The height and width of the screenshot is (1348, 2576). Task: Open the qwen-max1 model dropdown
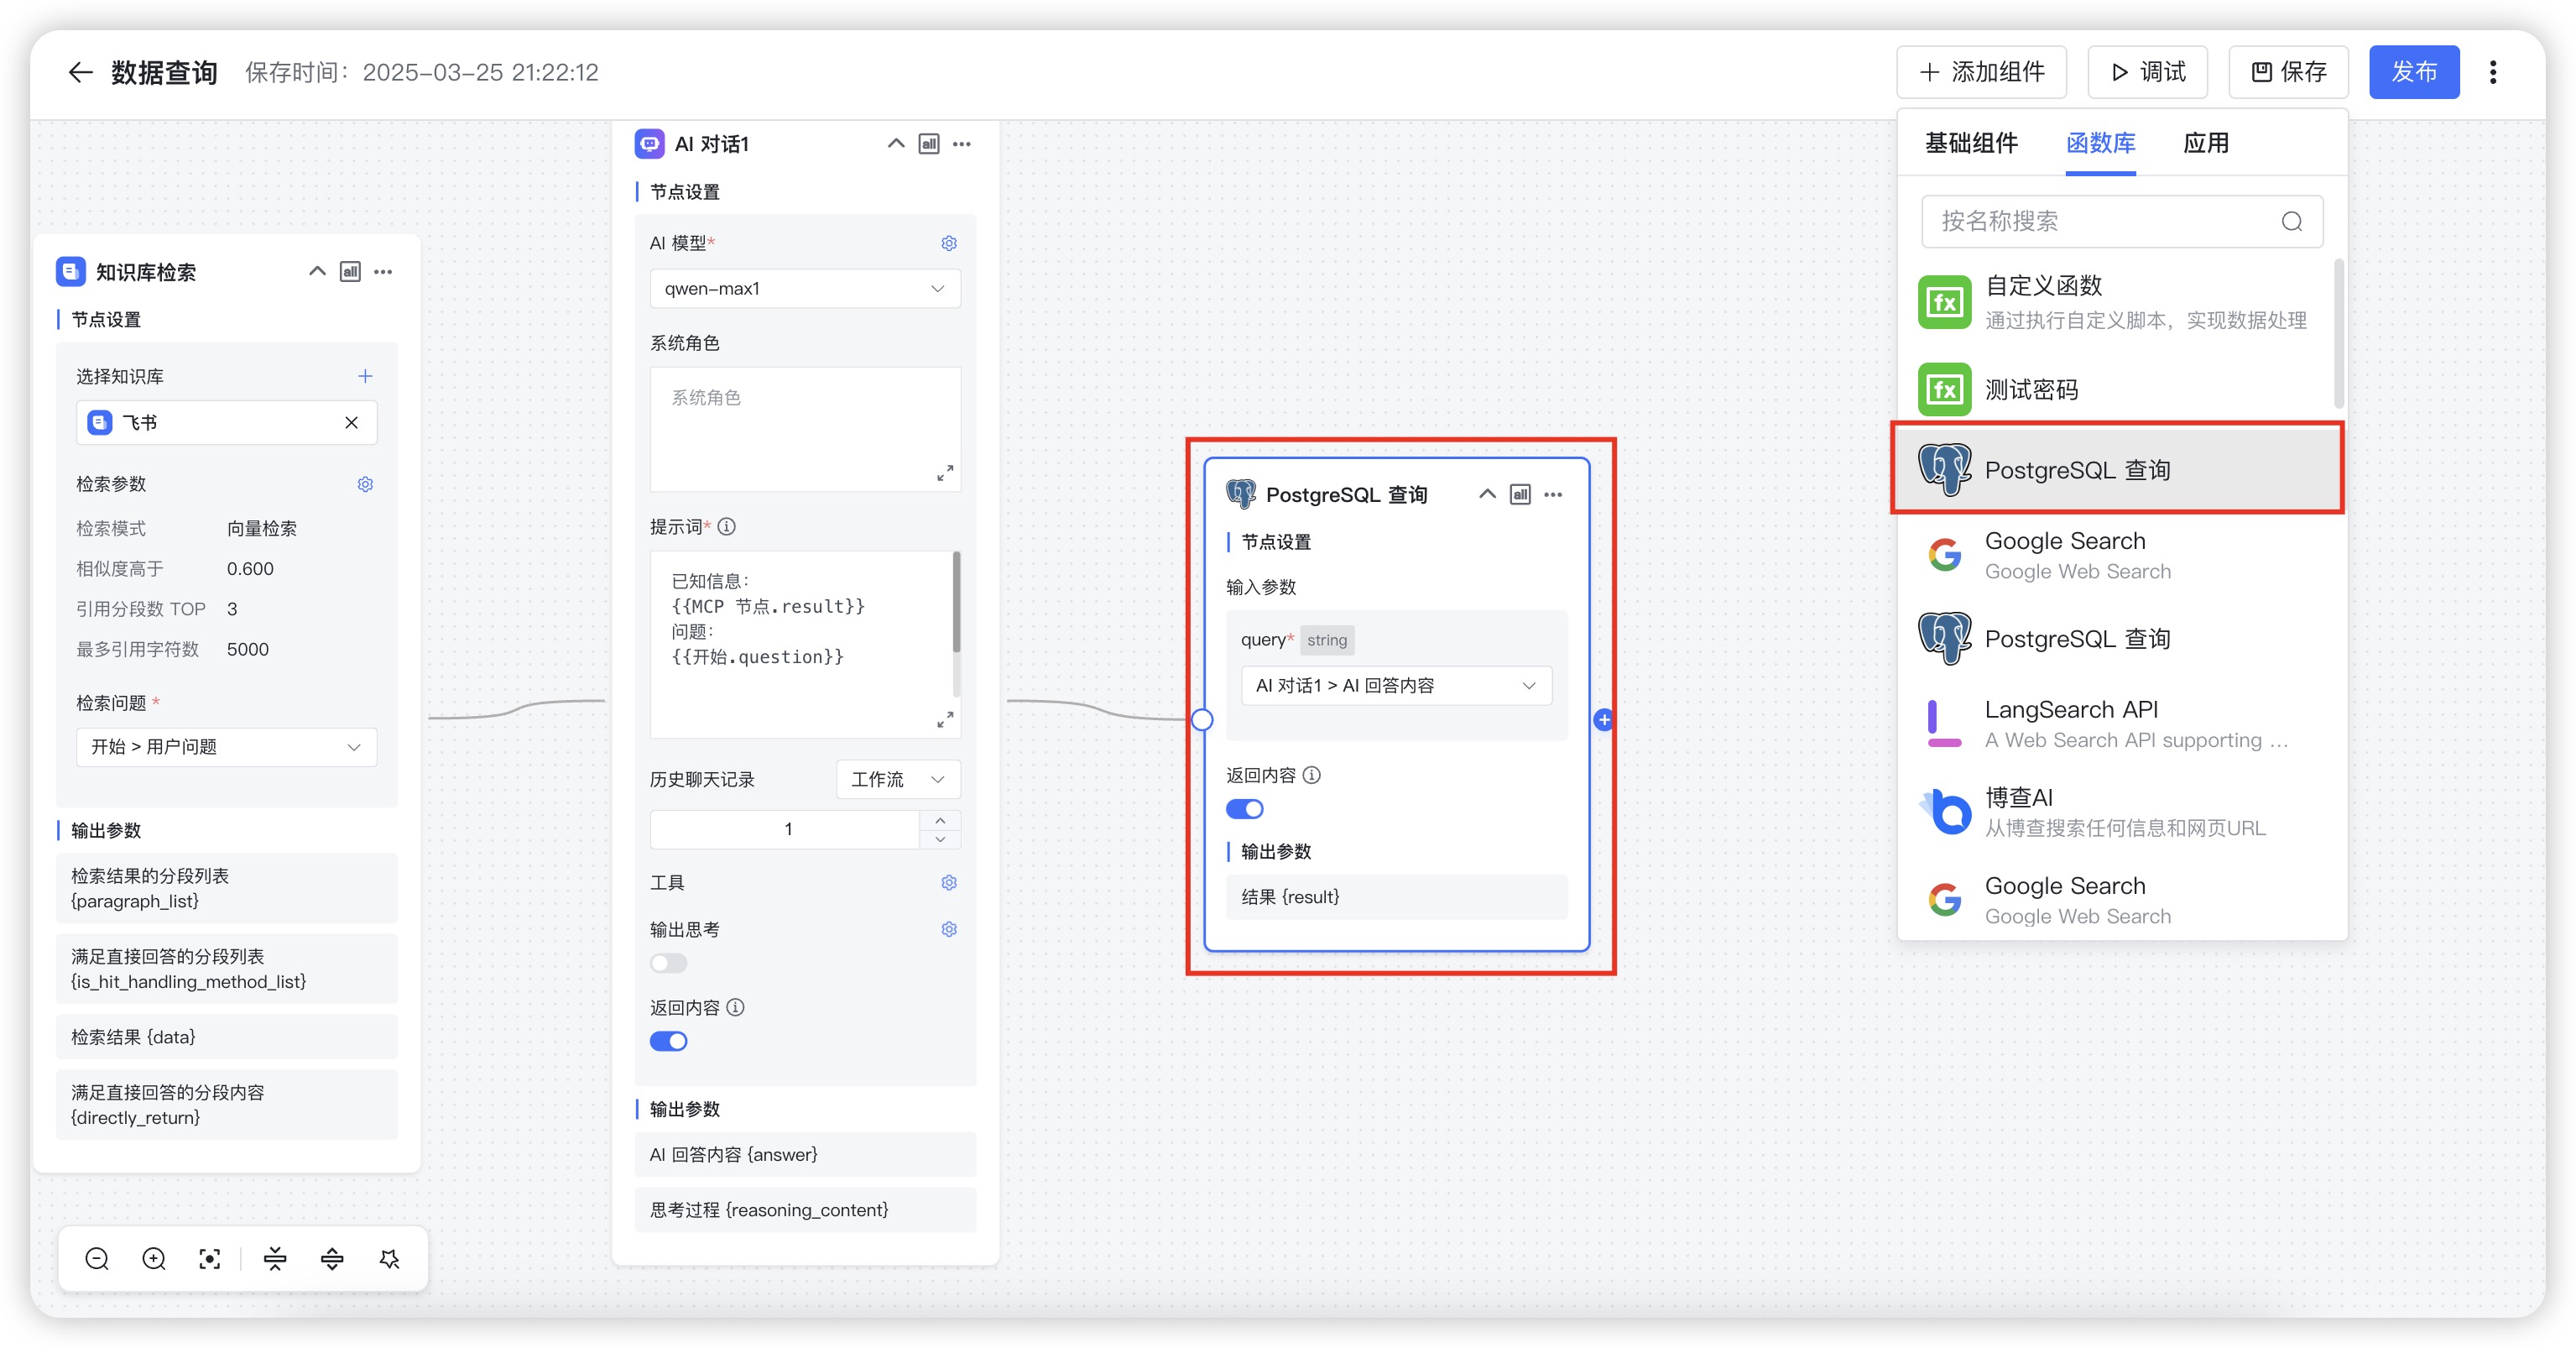[805, 289]
